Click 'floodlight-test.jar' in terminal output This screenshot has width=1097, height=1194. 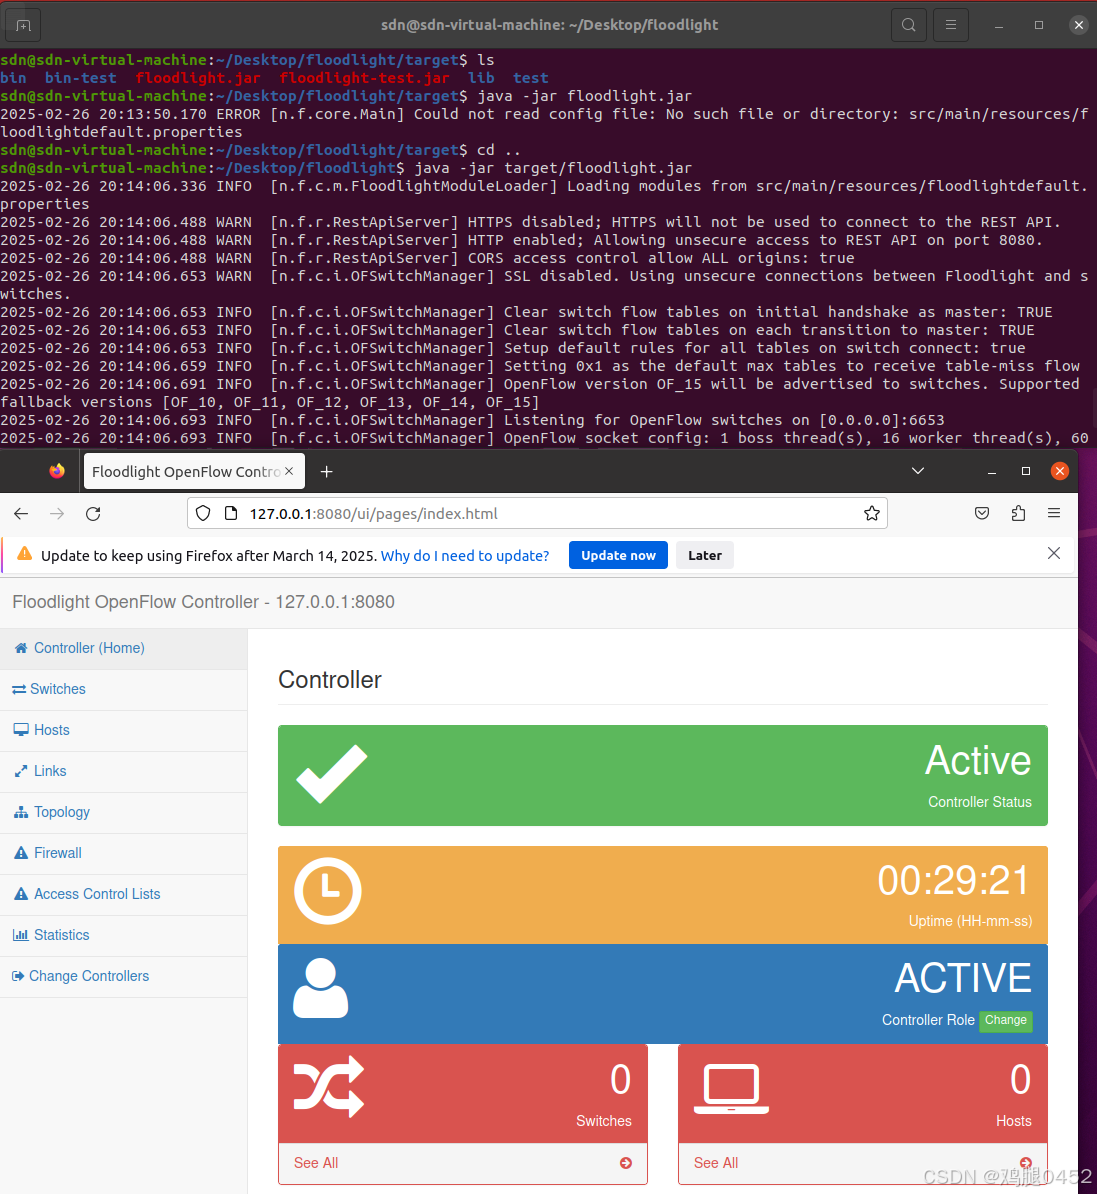pyautogui.click(x=364, y=78)
